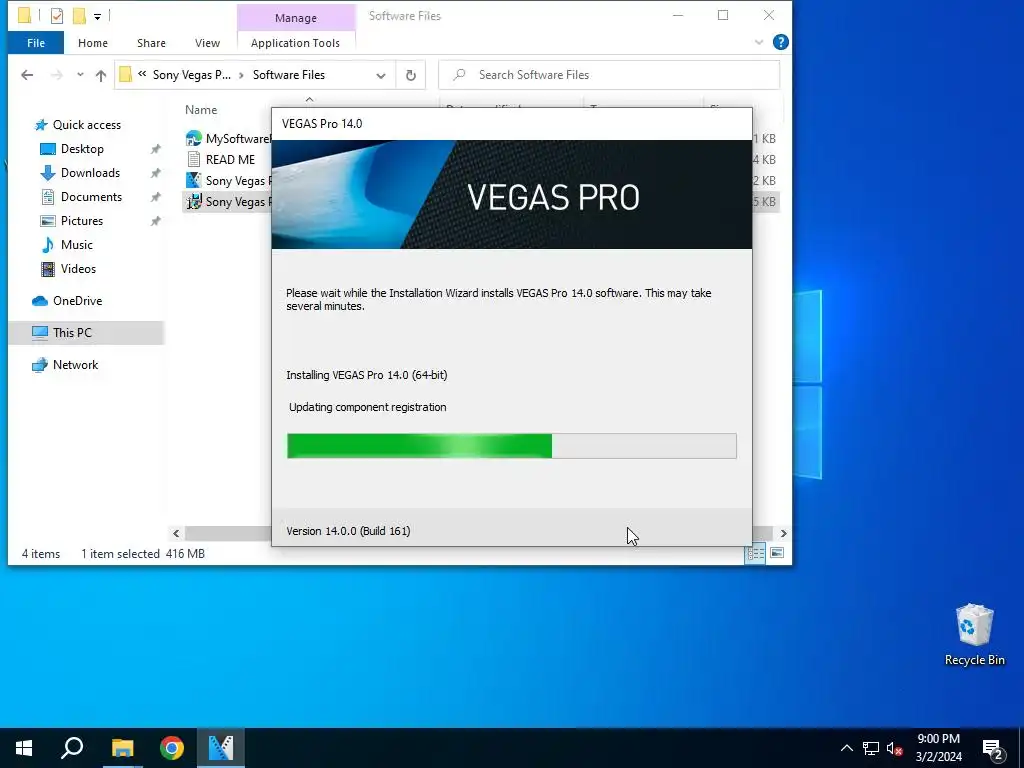Open Customize Quick Access Toolbar dropdown
The height and width of the screenshot is (768, 1024).
97,16
